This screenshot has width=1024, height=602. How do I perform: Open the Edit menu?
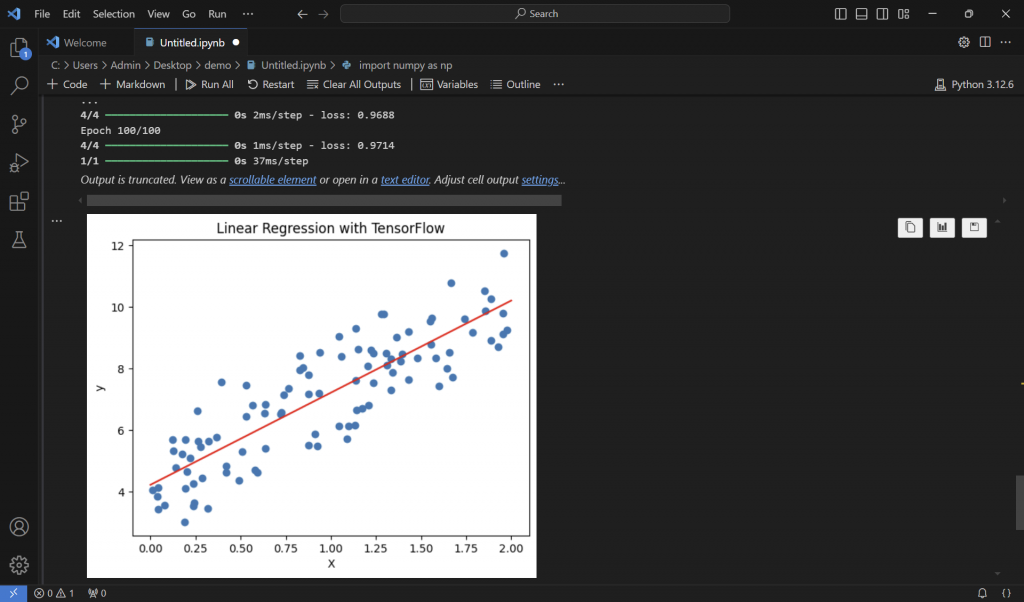click(x=71, y=14)
